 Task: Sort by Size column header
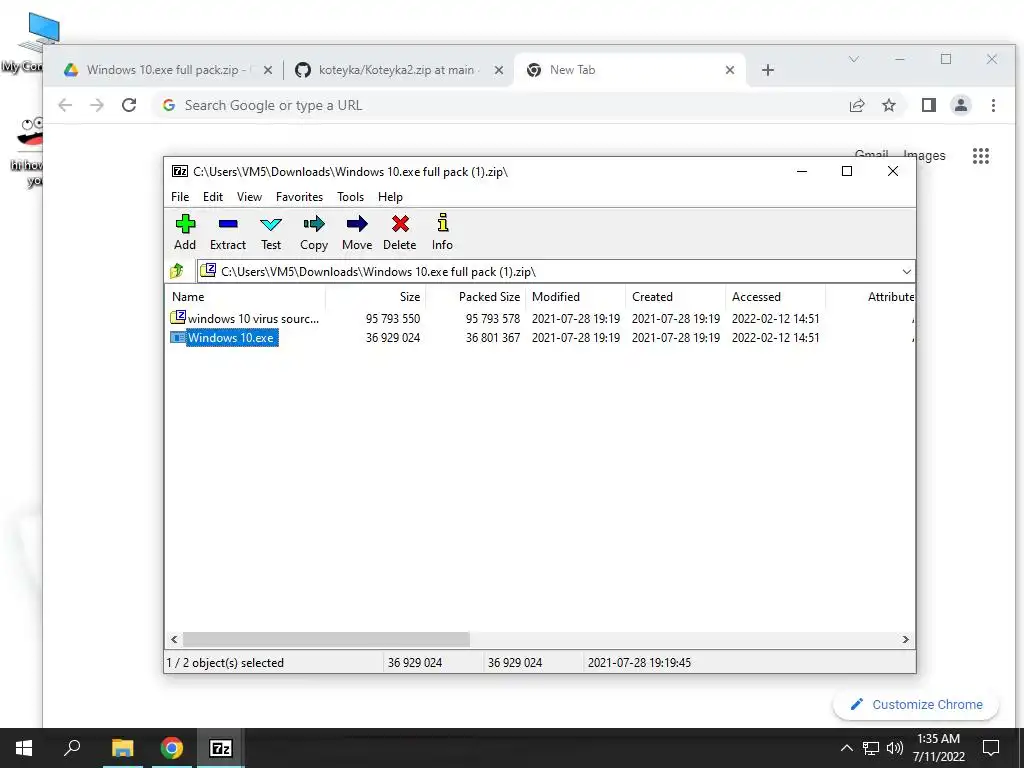point(376,296)
